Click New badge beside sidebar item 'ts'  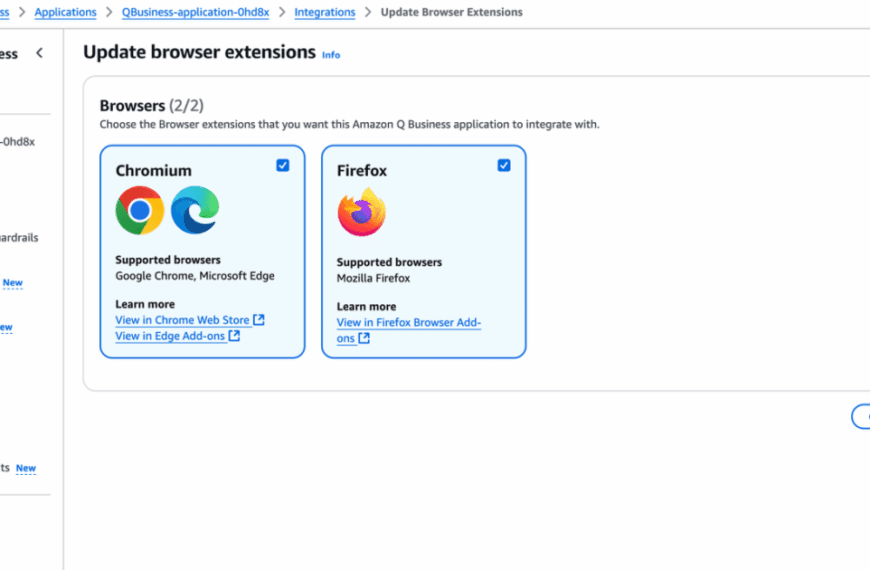click(x=26, y=468)
